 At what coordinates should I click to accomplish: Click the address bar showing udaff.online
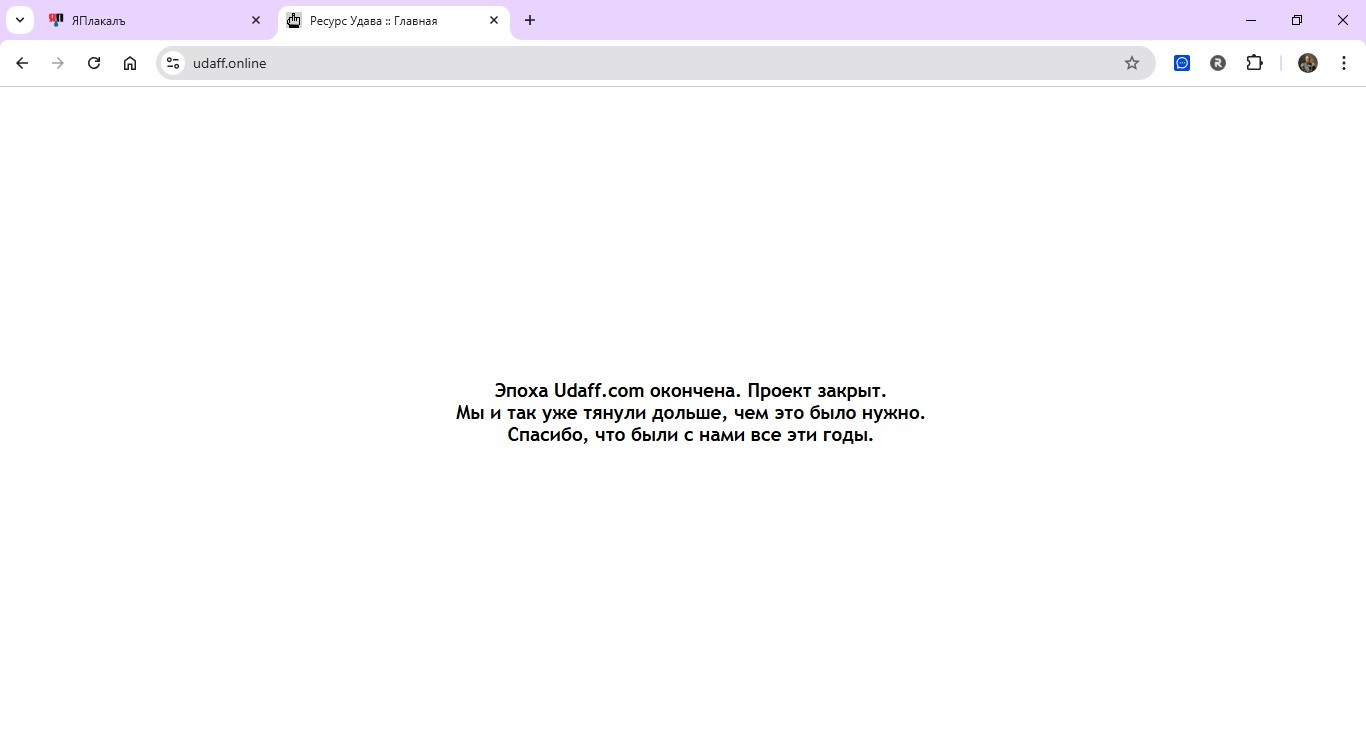pyautogui.click(x=640, y=63)
